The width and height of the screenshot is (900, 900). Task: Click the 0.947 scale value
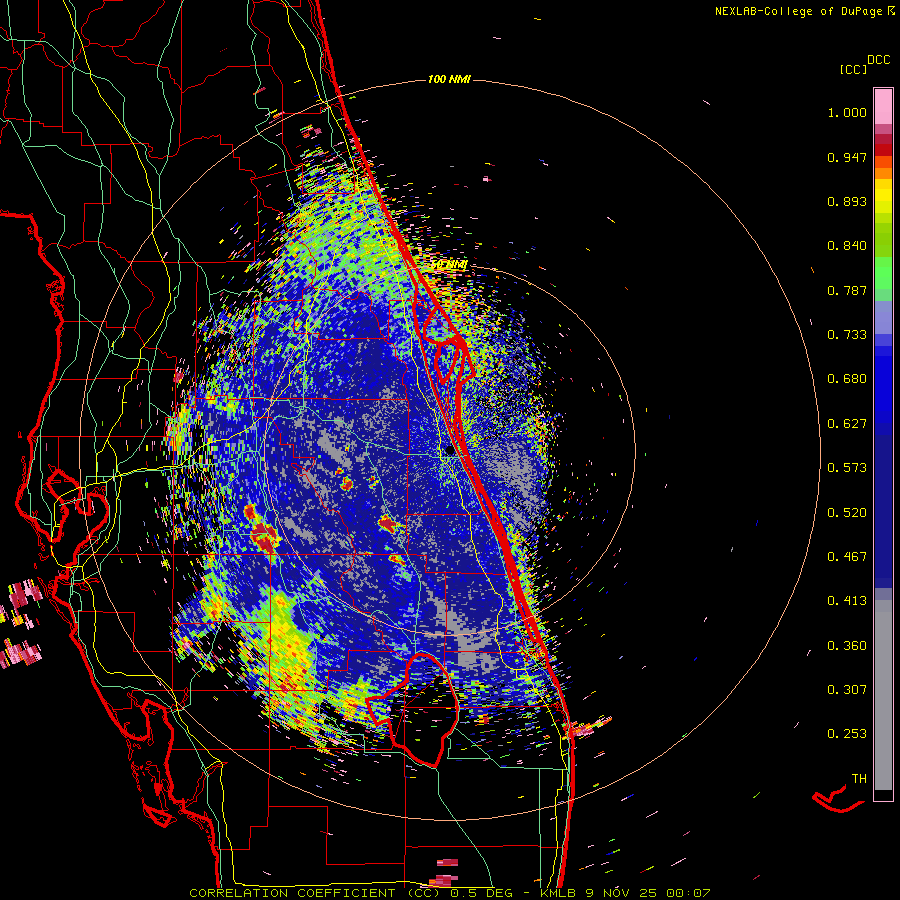(x=847, y=157)
